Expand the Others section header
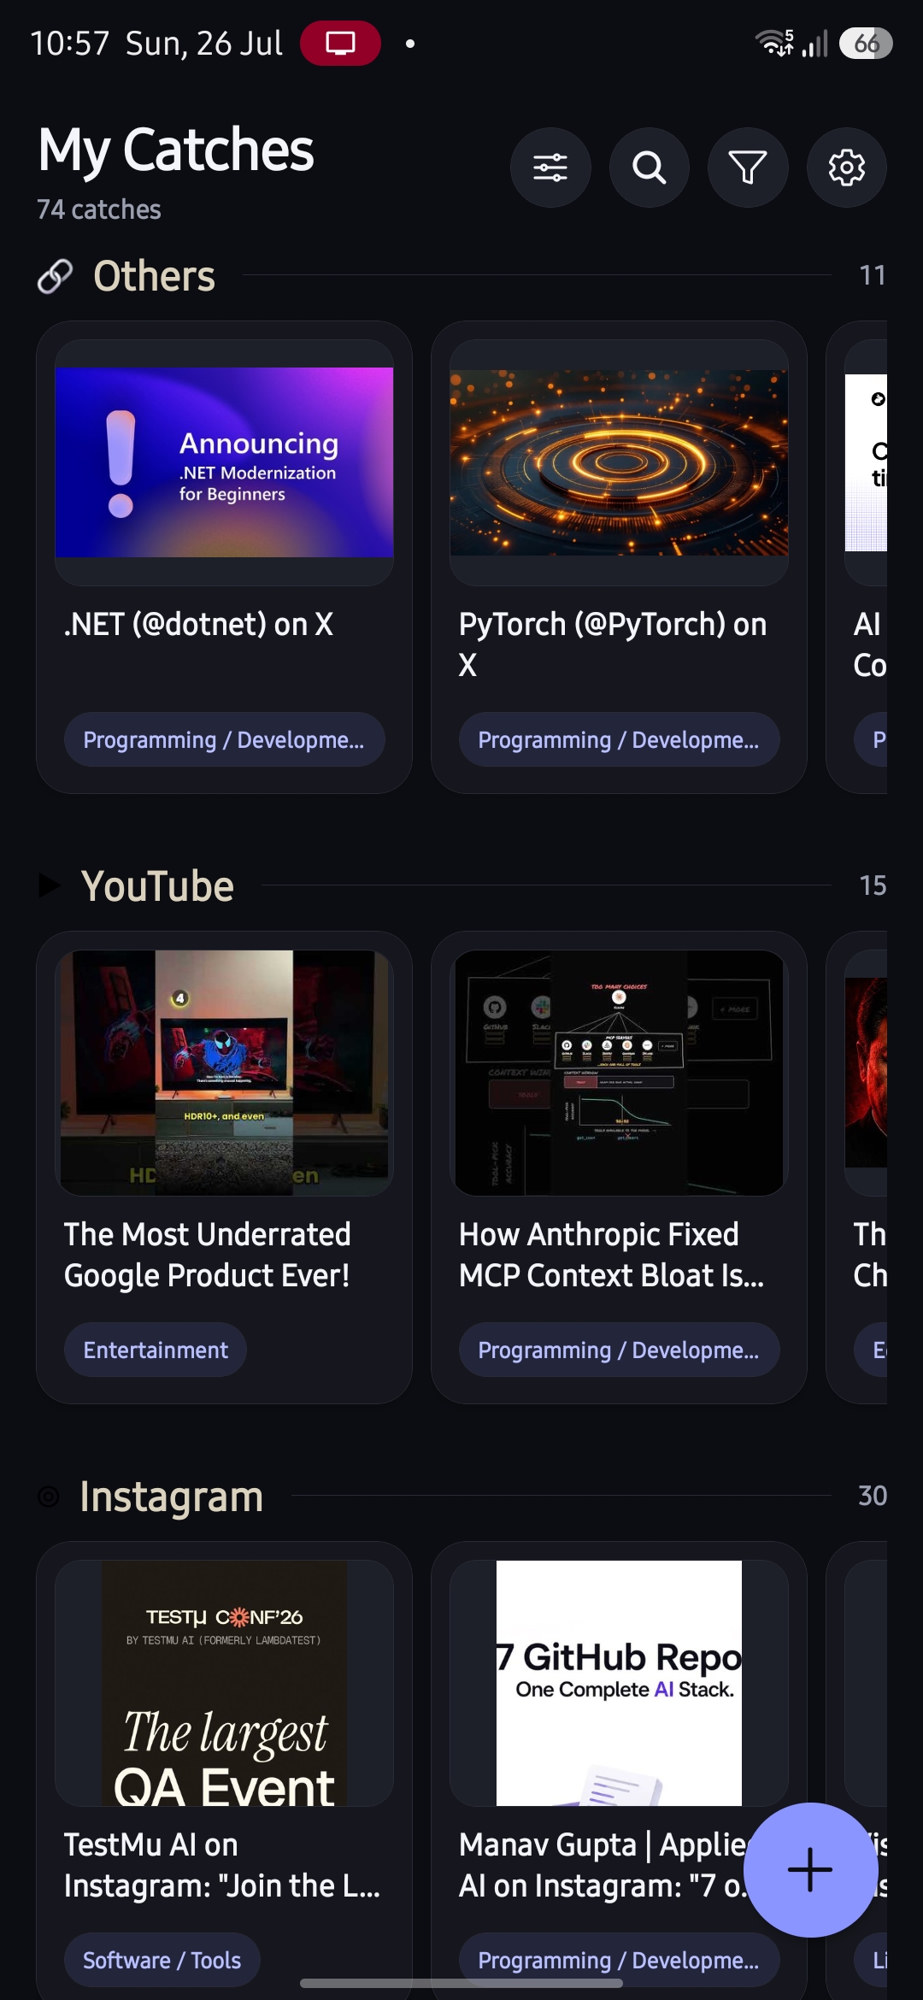 click(x=154, y=276)
